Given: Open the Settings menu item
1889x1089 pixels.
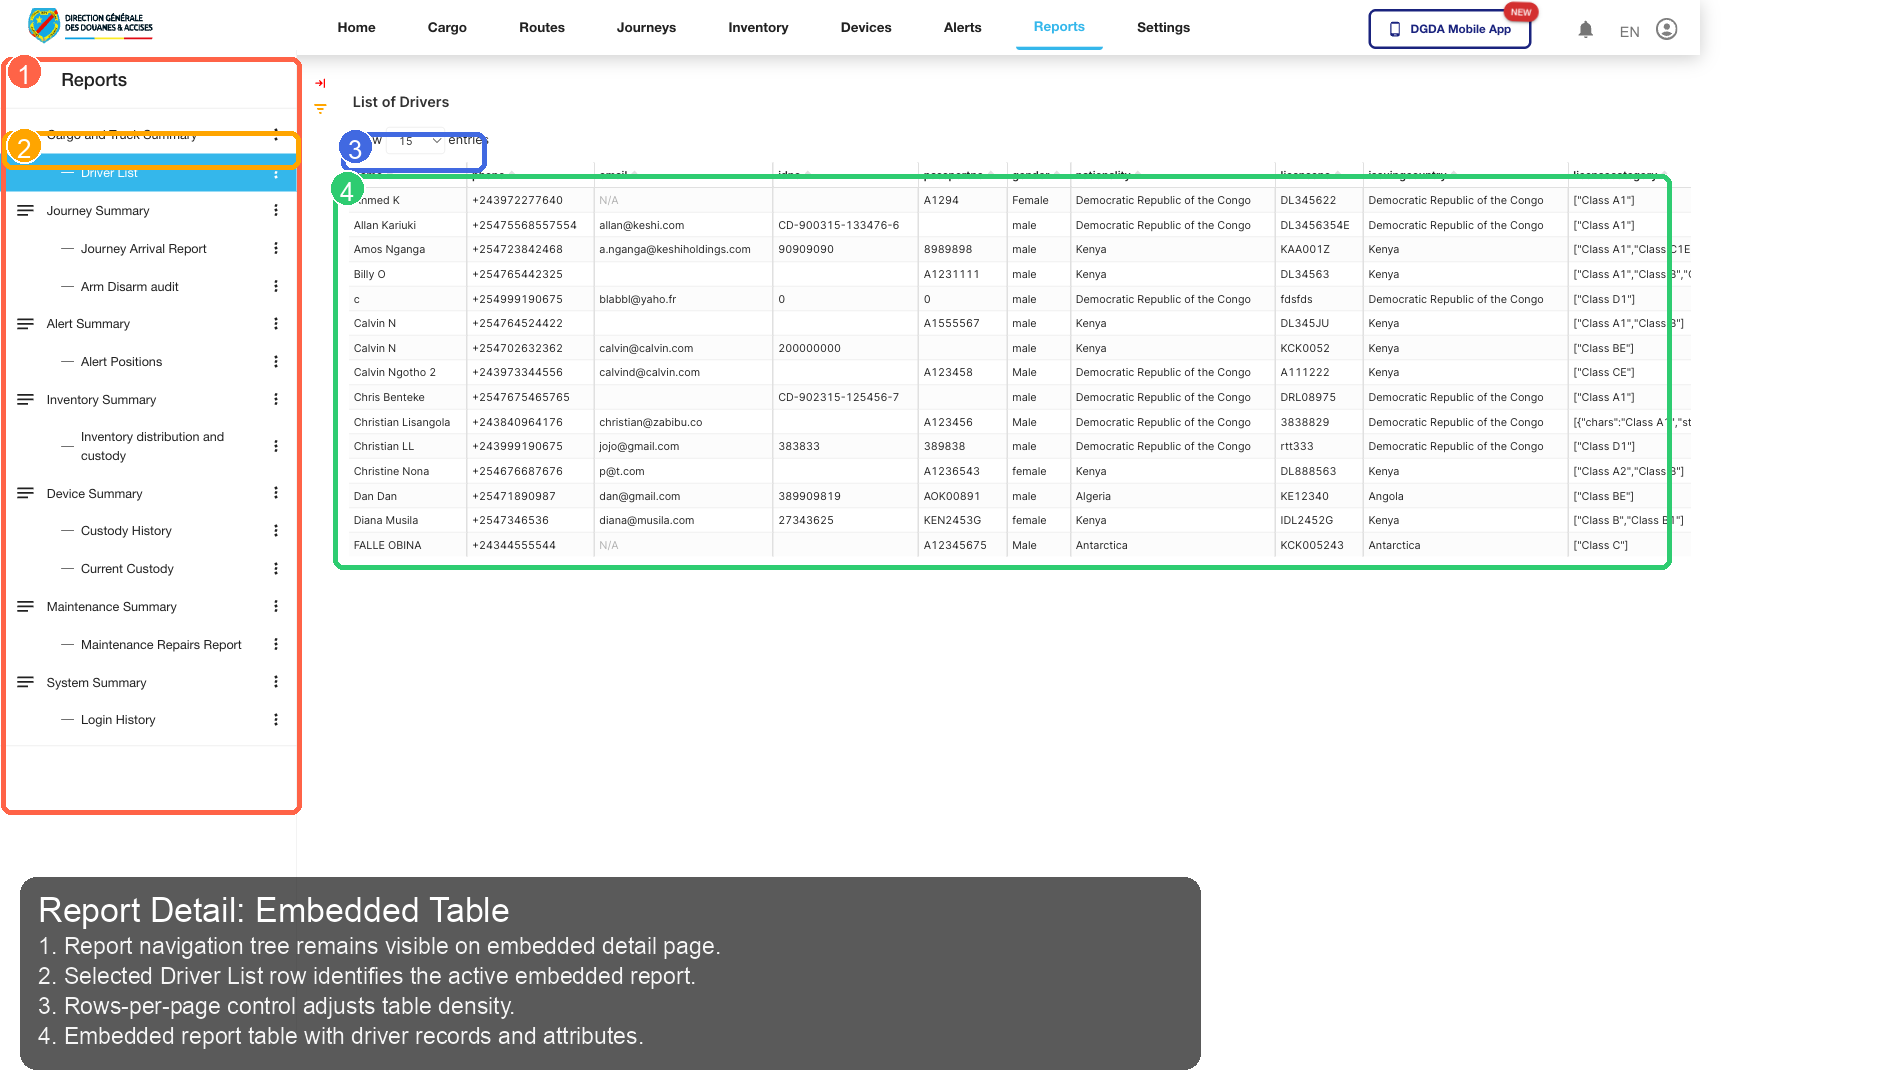Looking at the screenshot, I should pyautogui.click(x=1162, y=27).
